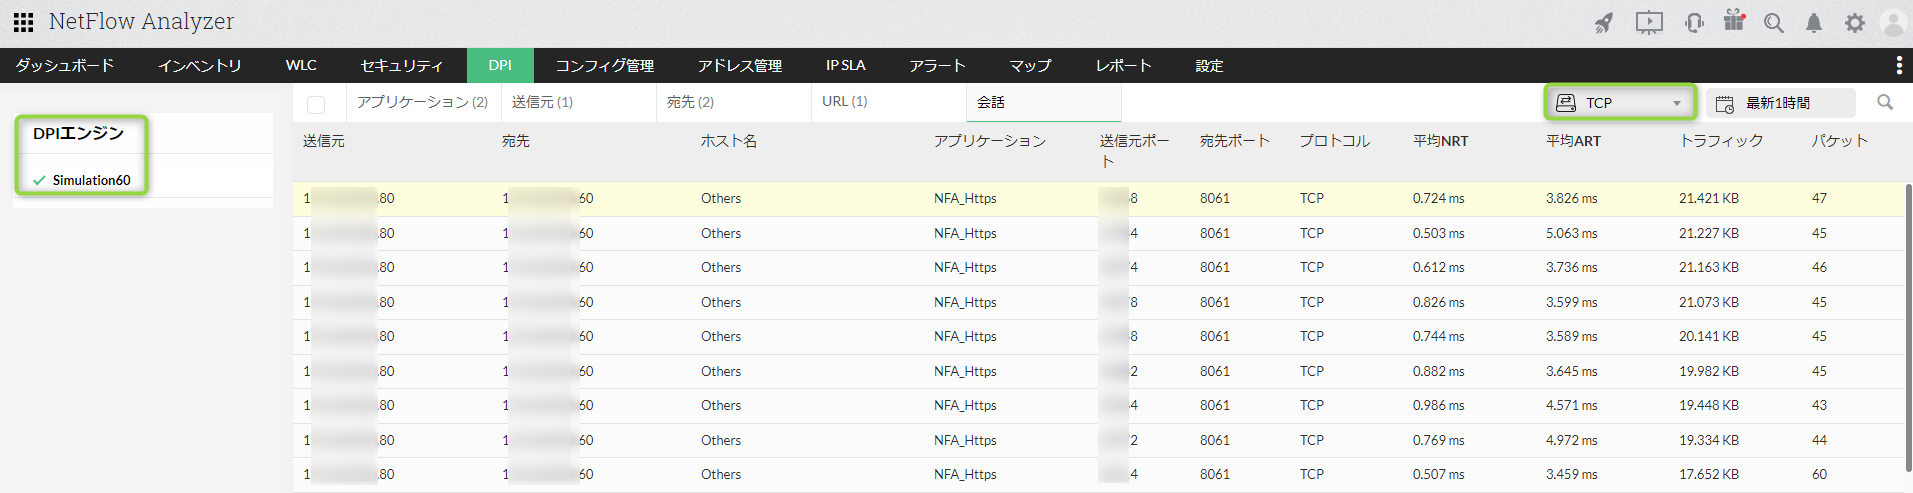This screenshot has width=1913, height=493.
Task: Expand the TCP protocol dropdown
Action: pos(1621,103)
